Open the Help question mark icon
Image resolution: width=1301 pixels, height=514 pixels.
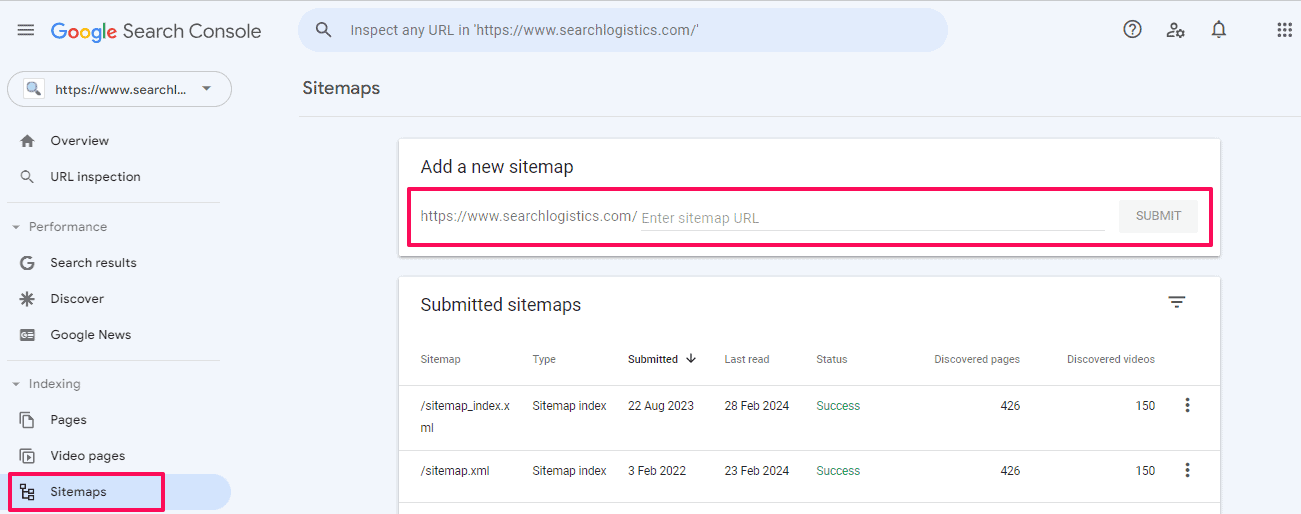pos(1132,30)
